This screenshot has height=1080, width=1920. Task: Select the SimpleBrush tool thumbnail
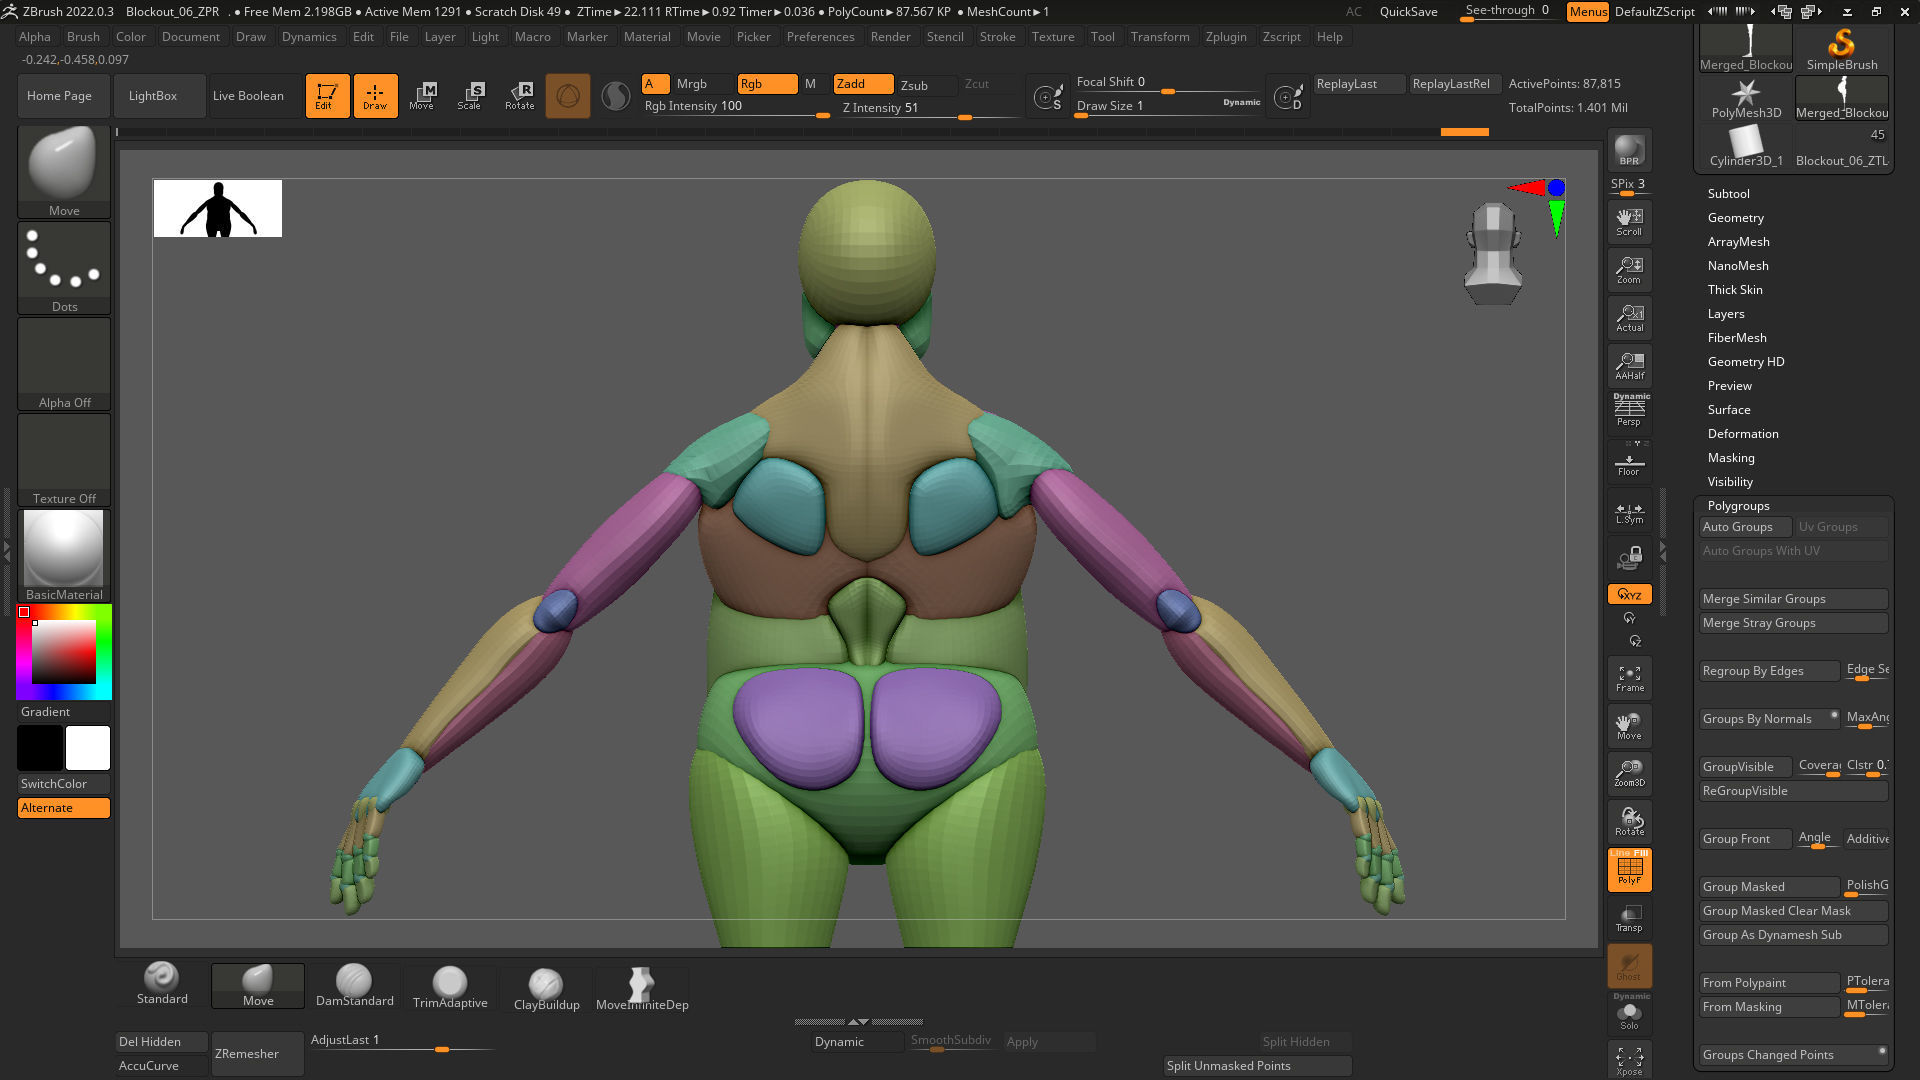[x=1841, y=48]
